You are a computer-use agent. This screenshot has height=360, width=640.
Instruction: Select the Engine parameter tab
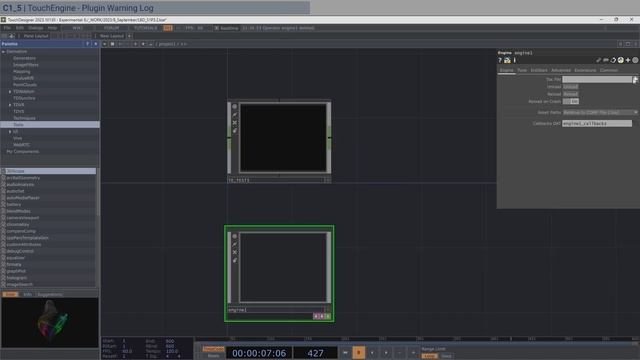(x=507, y=70)
